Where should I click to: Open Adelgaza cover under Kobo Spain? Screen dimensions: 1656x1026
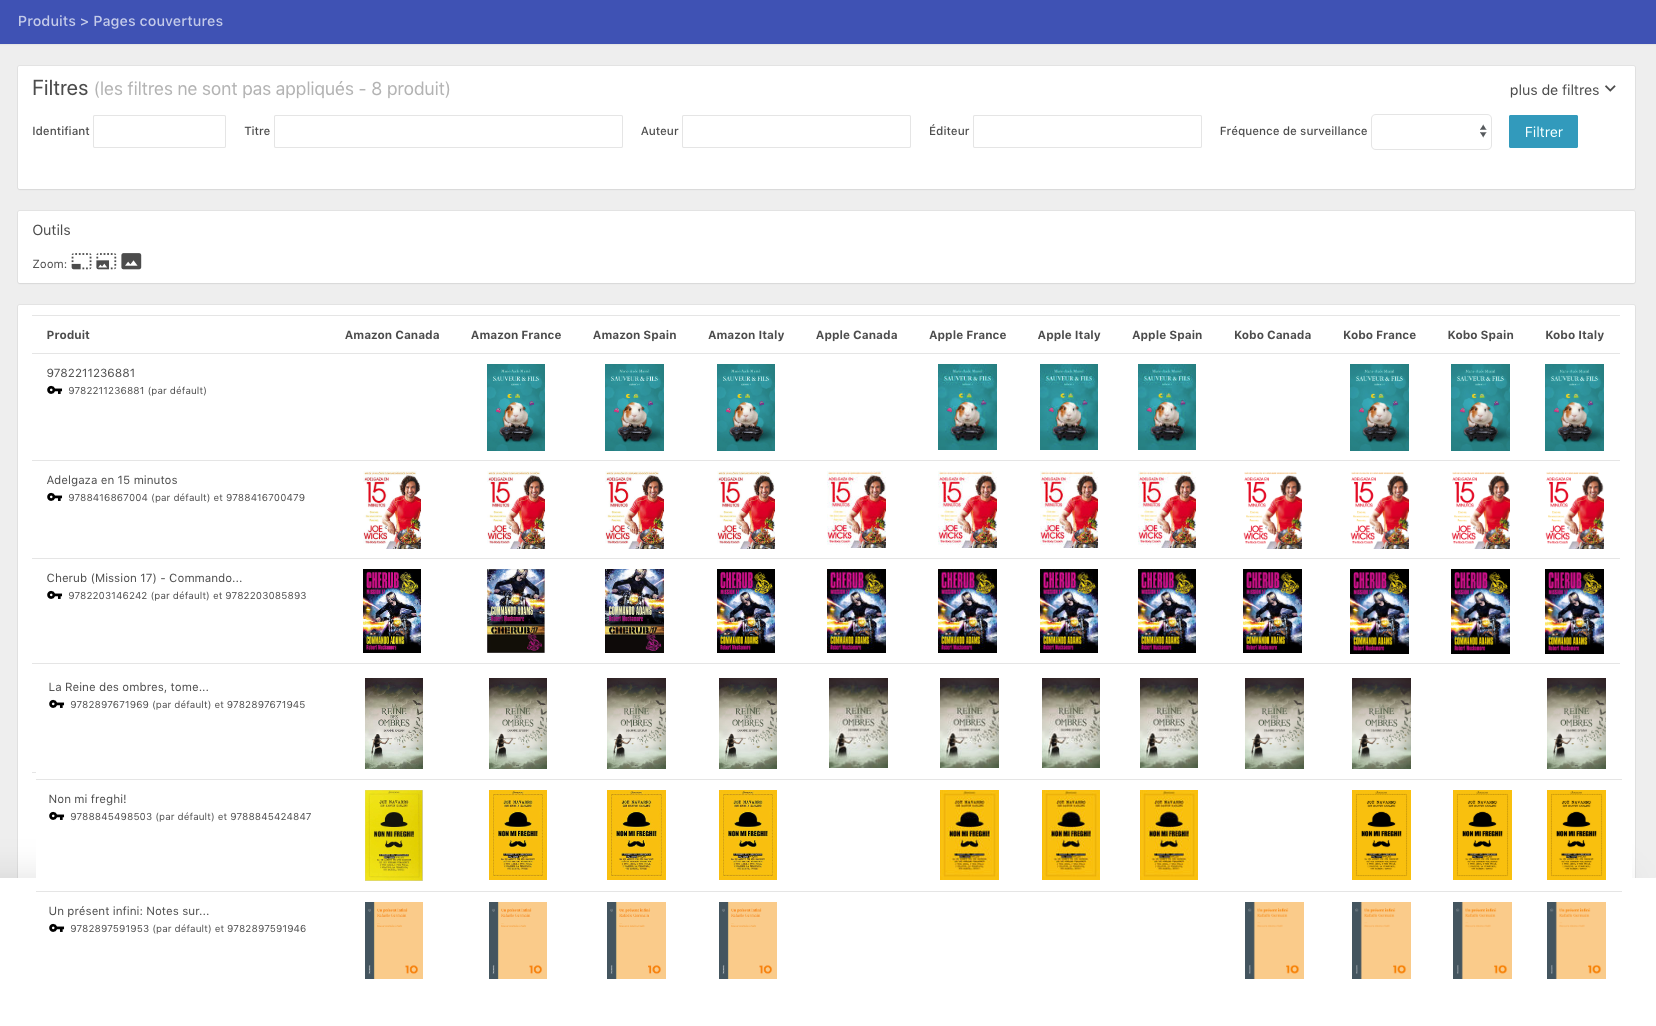coord(1481,510)
